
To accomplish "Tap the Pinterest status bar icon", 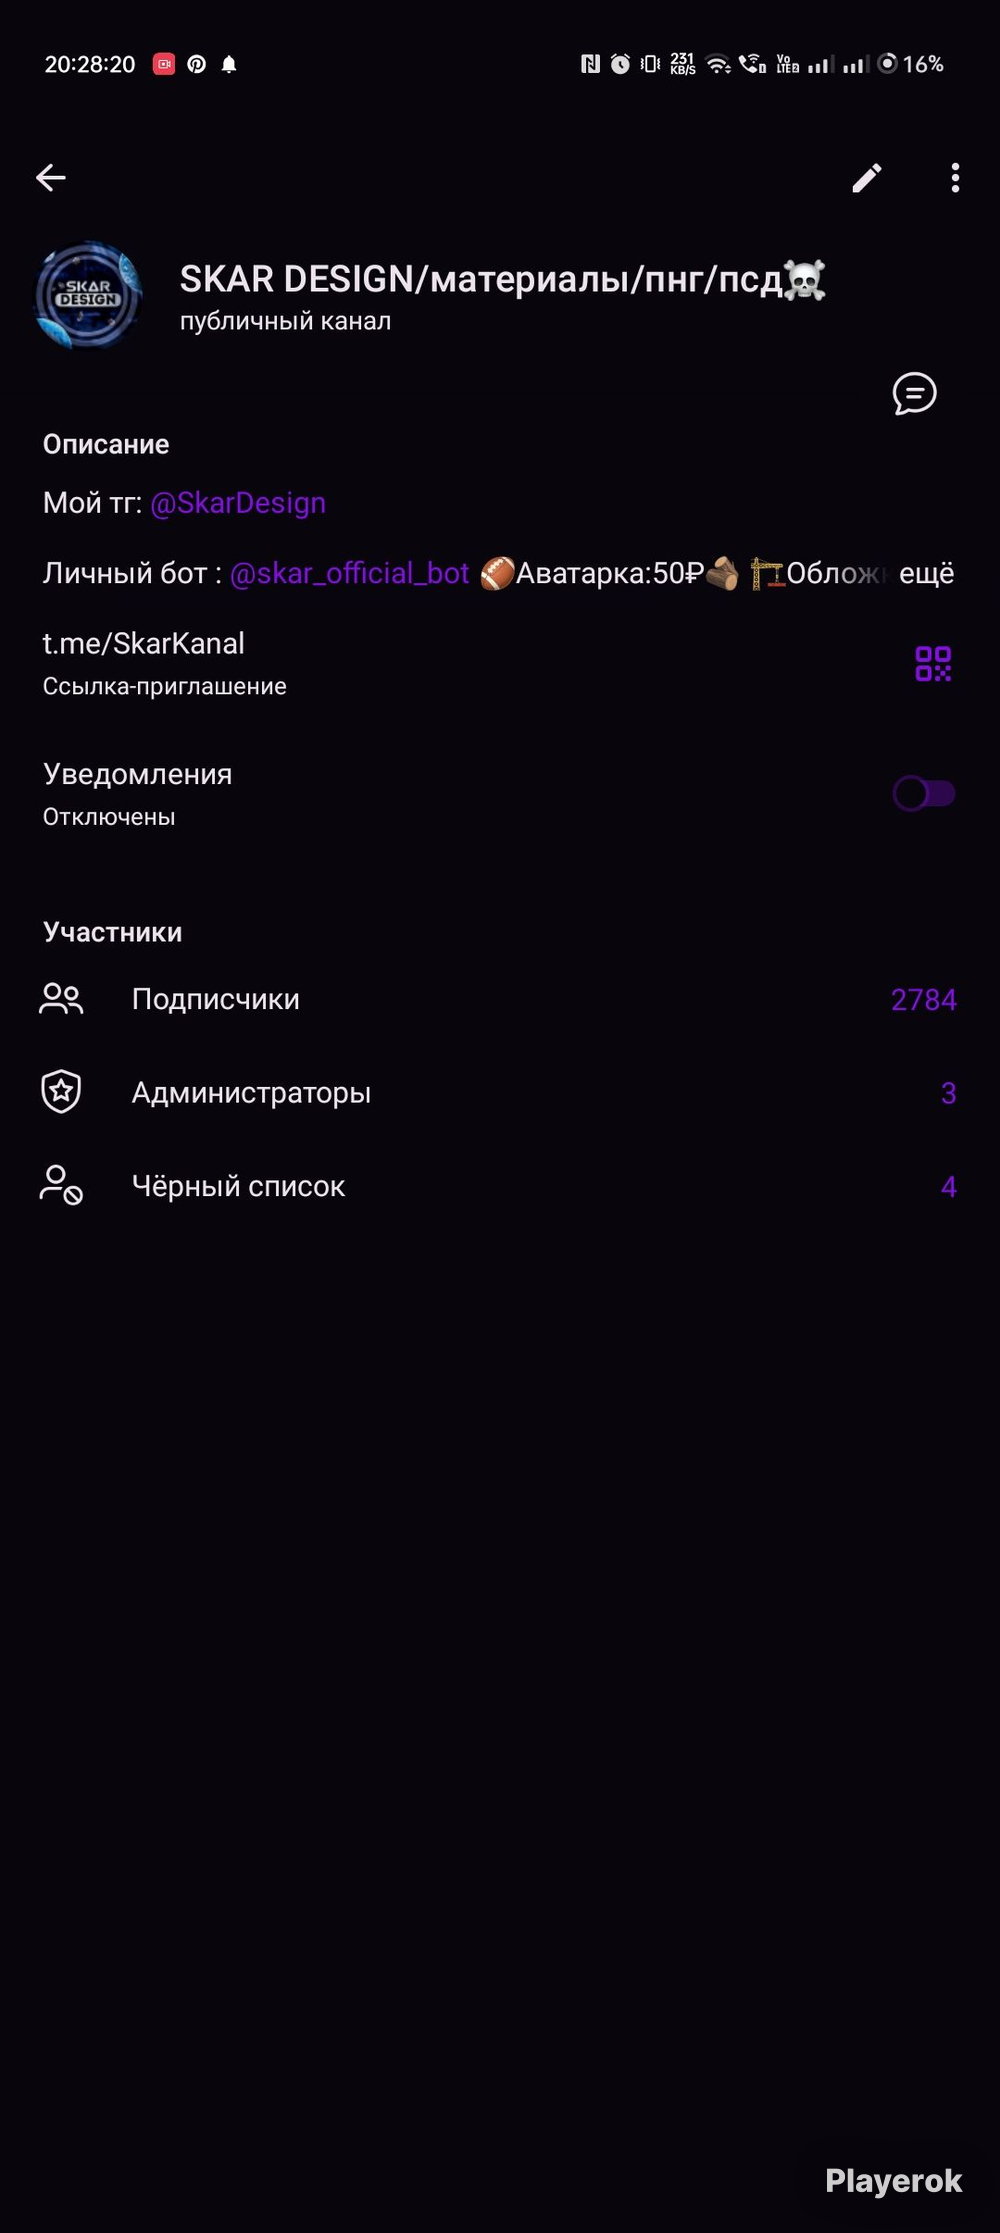I will 197,64.
